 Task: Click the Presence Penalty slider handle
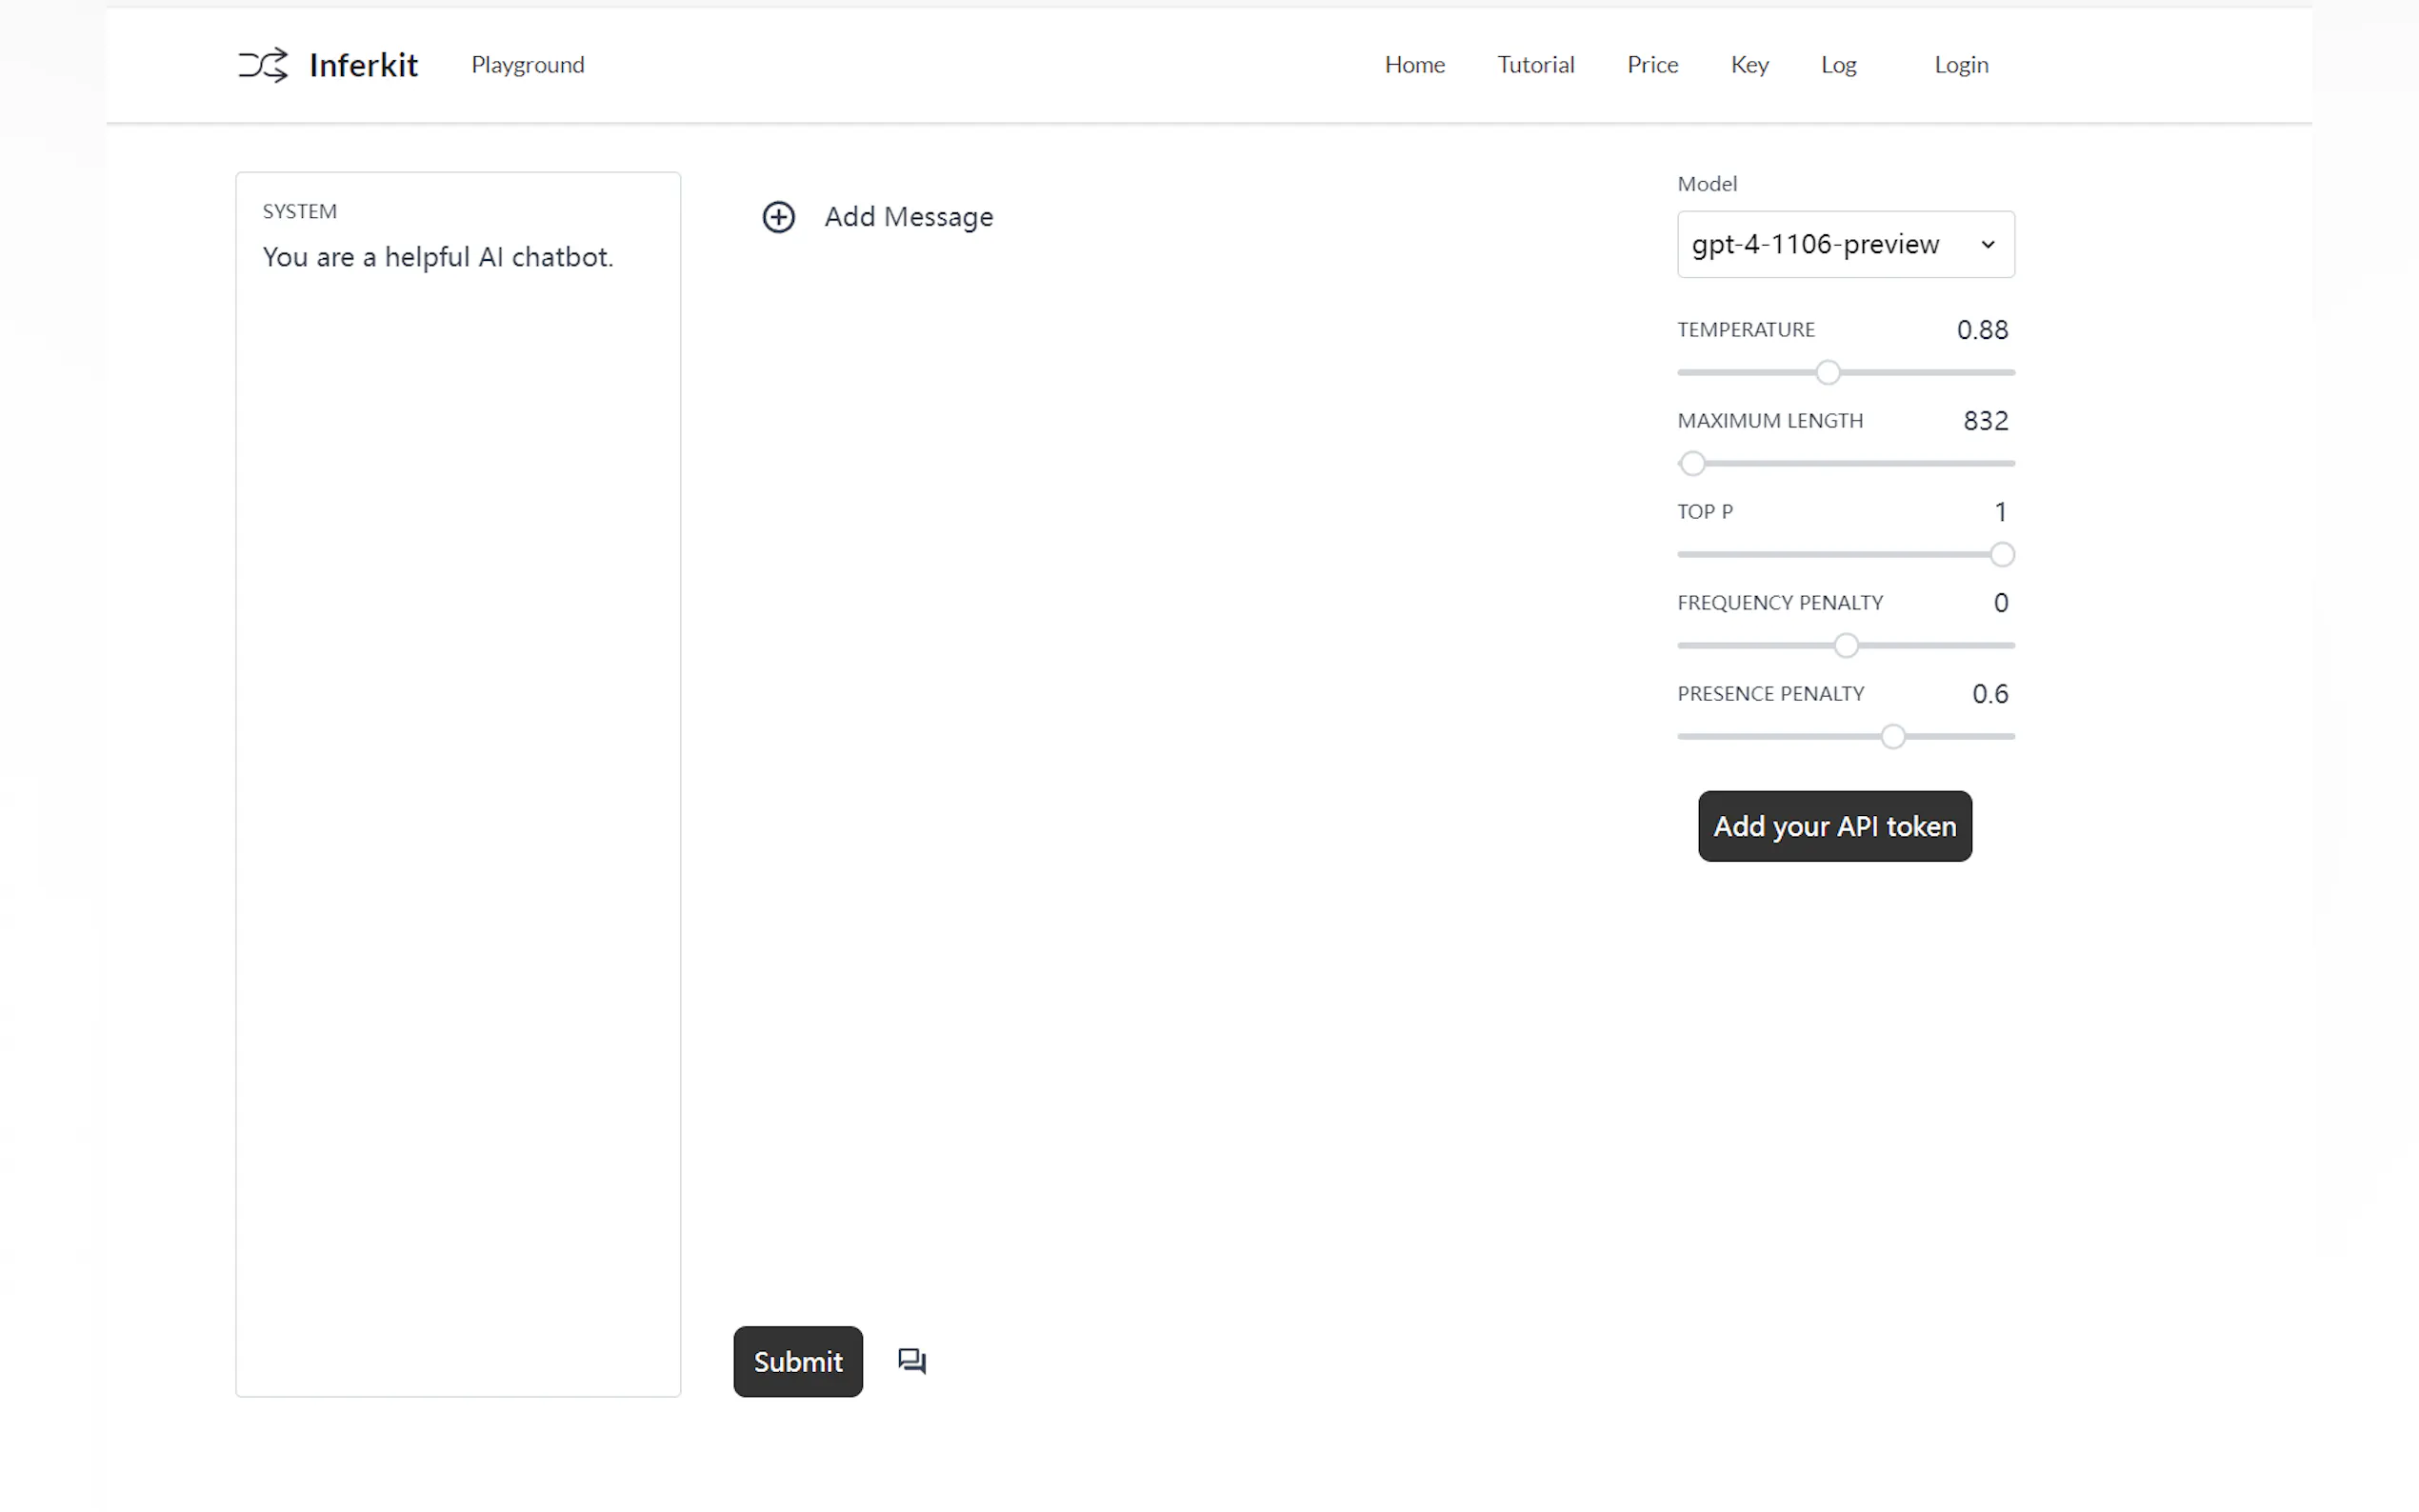1891,737
